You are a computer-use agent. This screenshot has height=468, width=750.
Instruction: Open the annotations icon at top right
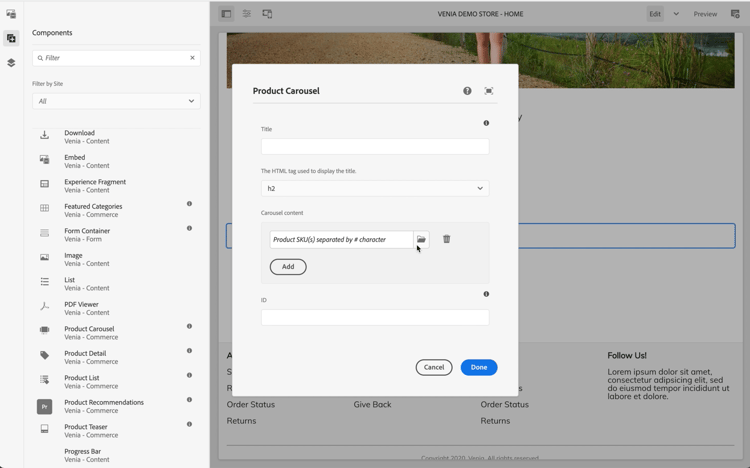(735, 14)
